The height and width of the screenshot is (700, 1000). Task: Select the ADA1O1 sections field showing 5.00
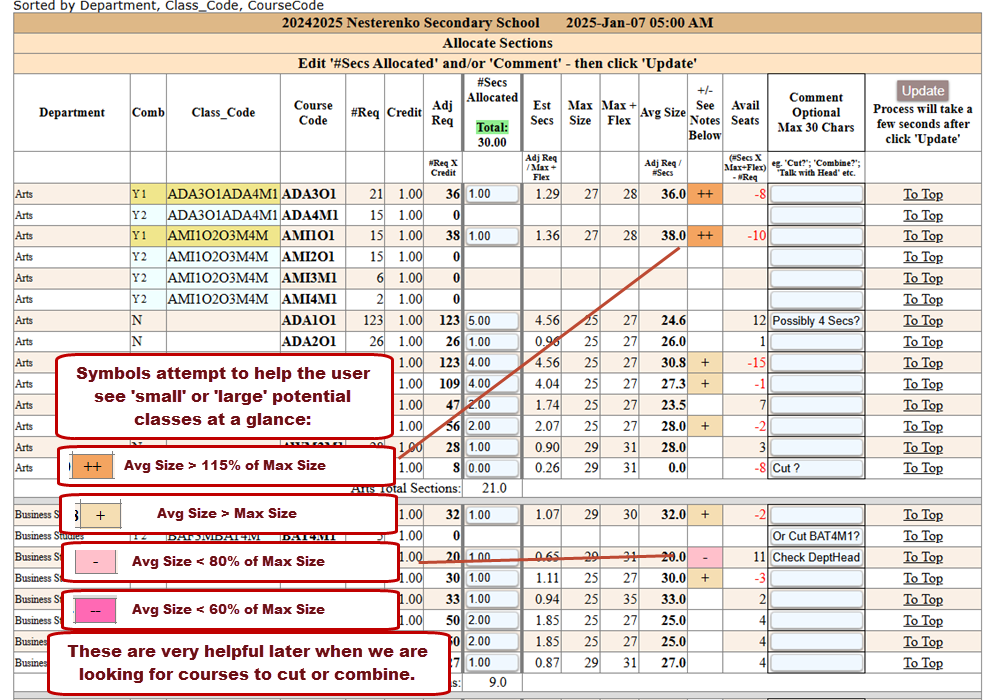pyautogui.click(x=492, y=321)
